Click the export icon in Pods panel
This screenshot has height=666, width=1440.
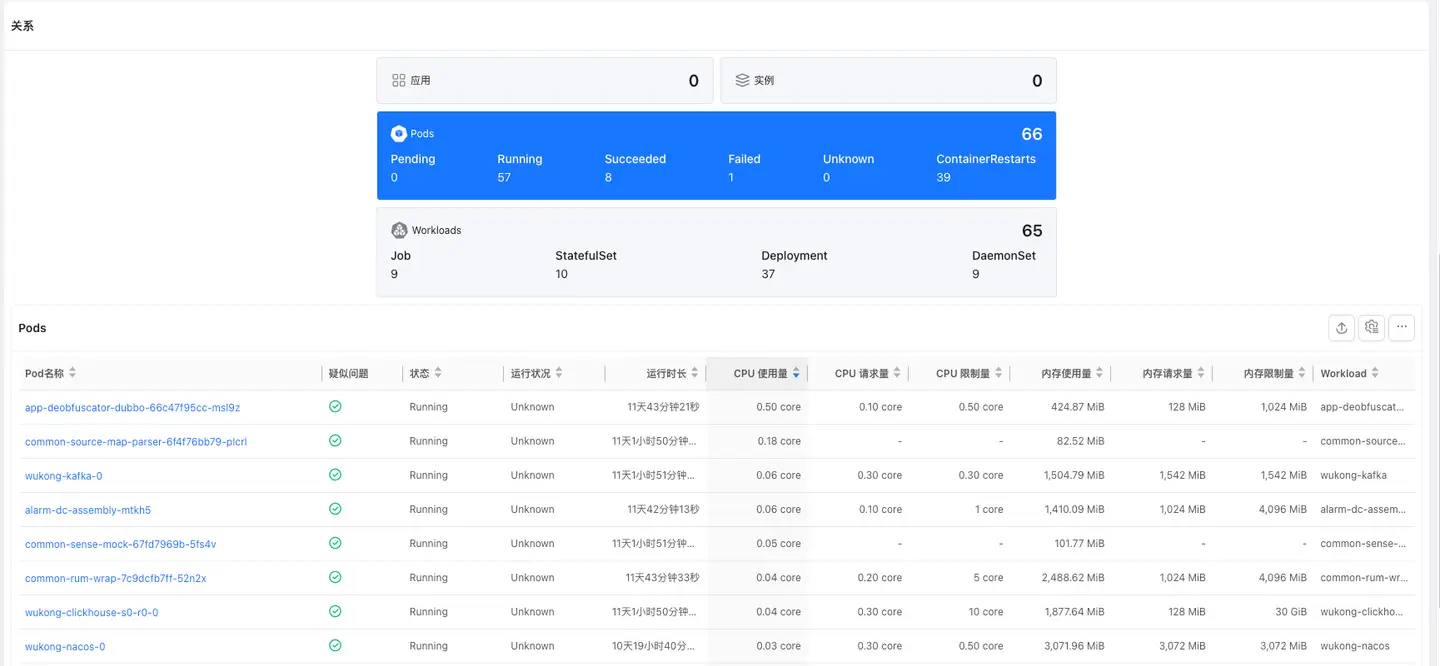pyautogui.click(x=1342, y=327)
